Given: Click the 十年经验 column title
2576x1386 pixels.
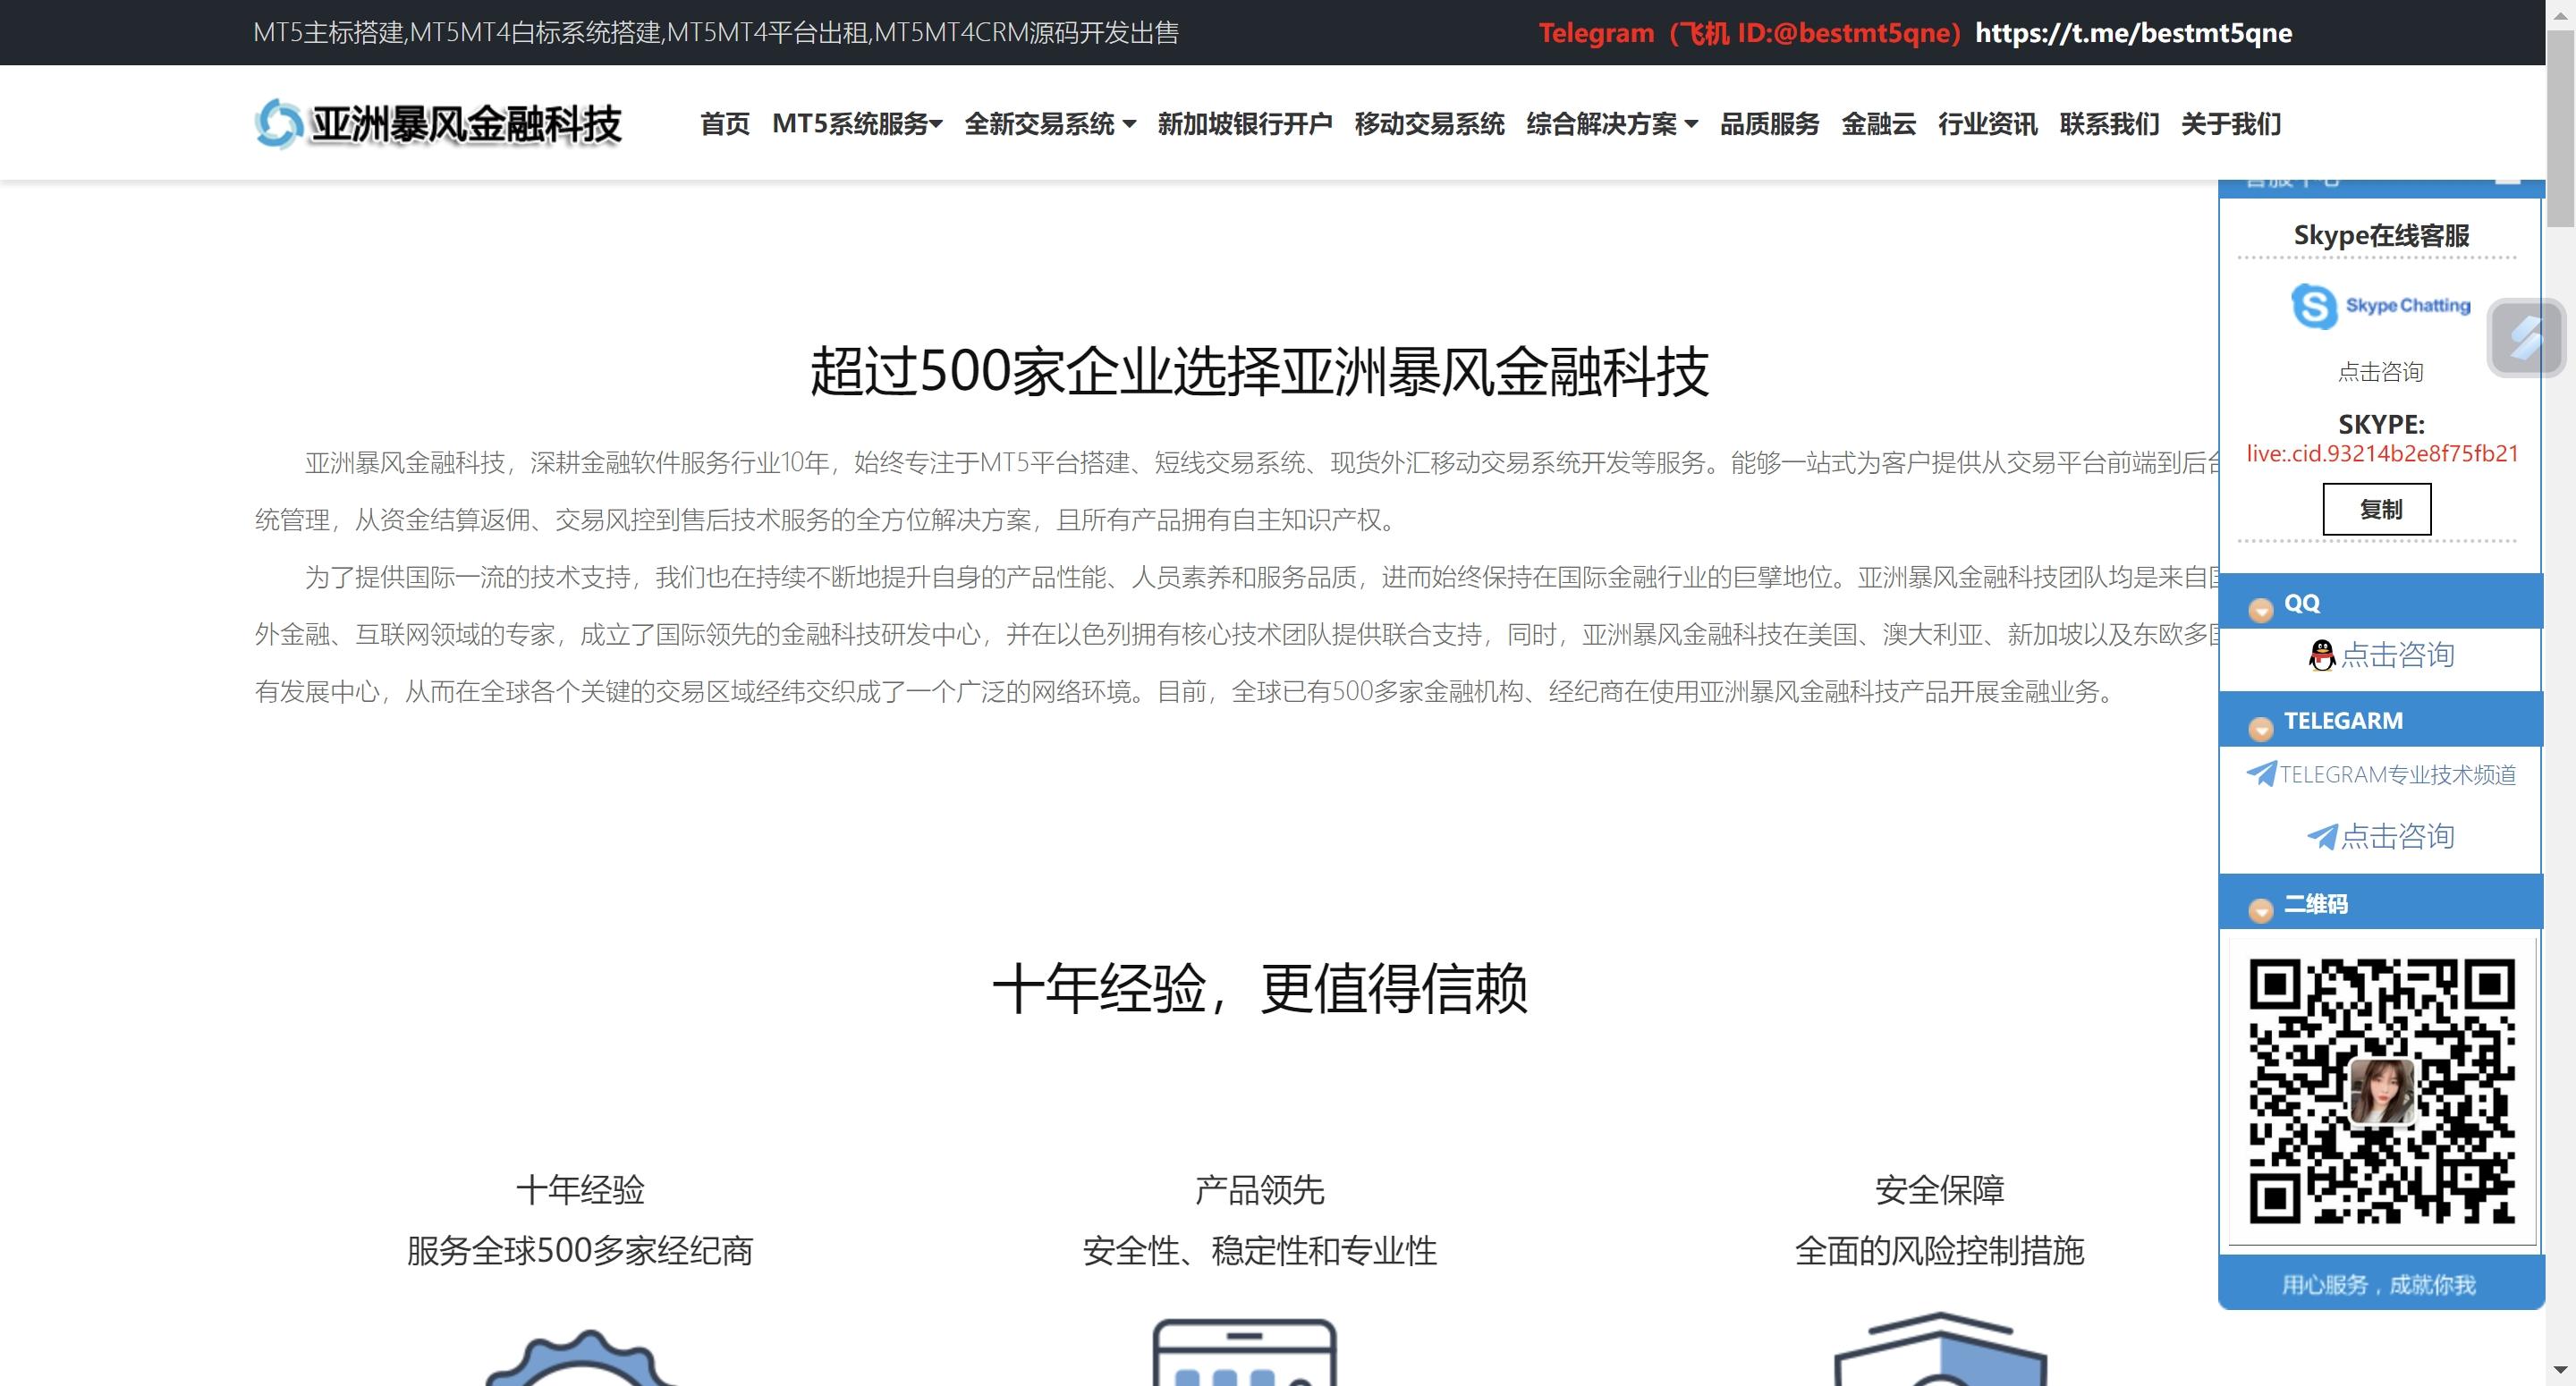Looking at the screenshot, I should tap(580, 1190).
